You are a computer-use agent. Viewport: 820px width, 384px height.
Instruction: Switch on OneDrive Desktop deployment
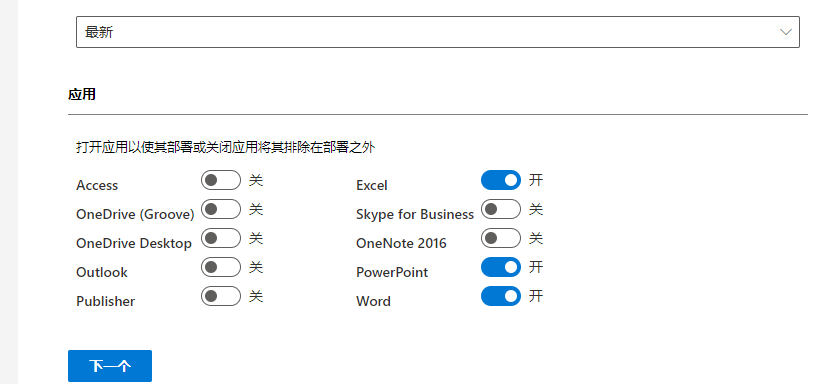[x=221, y=239]
